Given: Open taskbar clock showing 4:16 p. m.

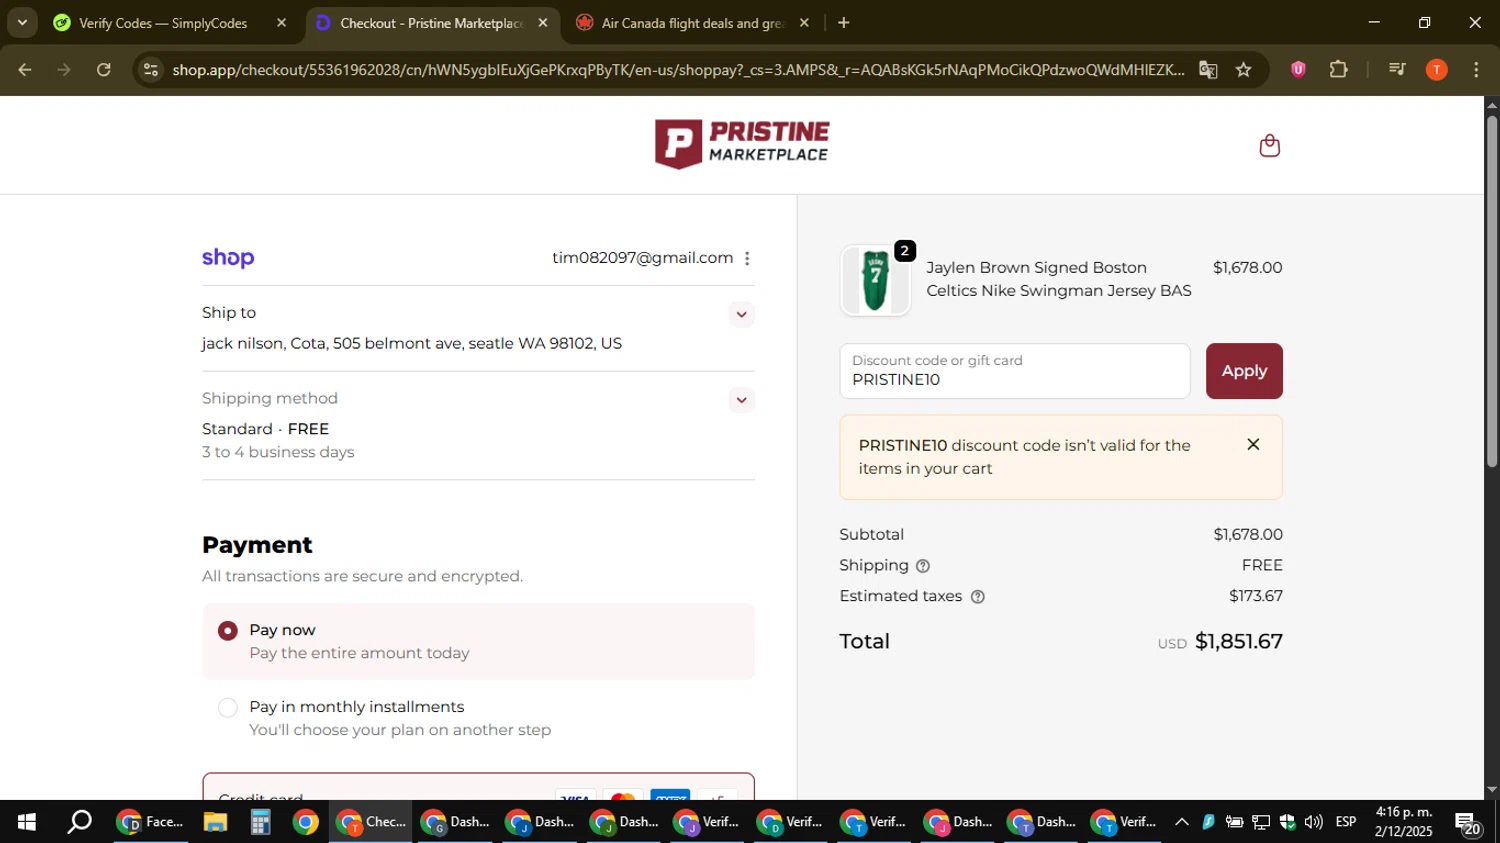Looking at the screenshot, I should [x=1404, y=822].
